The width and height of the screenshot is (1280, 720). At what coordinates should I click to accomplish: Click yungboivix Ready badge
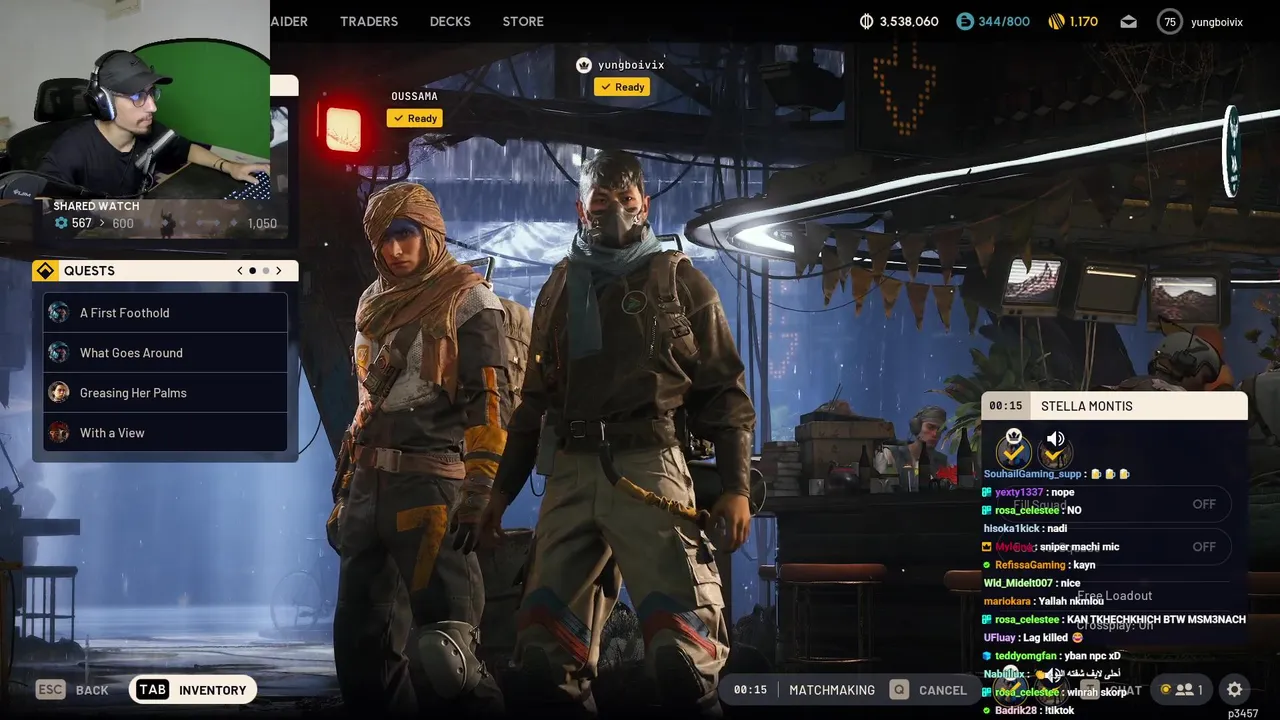point(622,87)
